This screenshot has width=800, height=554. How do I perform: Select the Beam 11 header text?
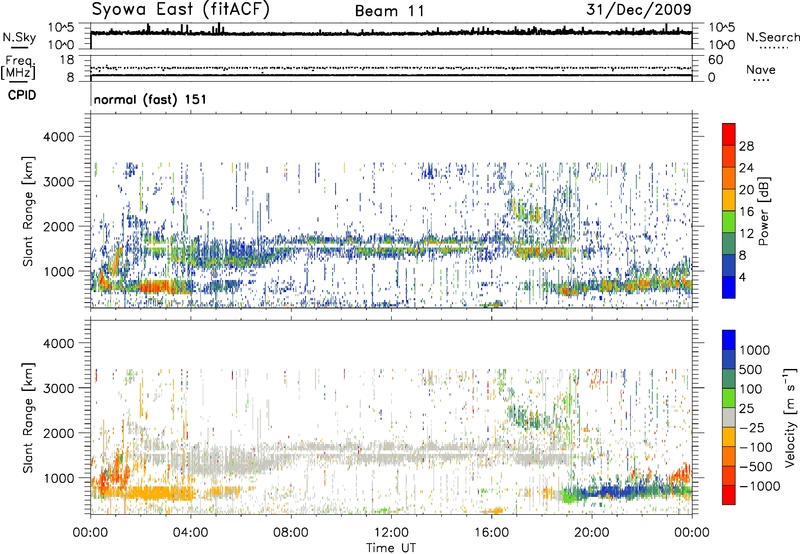[x=389, y=11]
